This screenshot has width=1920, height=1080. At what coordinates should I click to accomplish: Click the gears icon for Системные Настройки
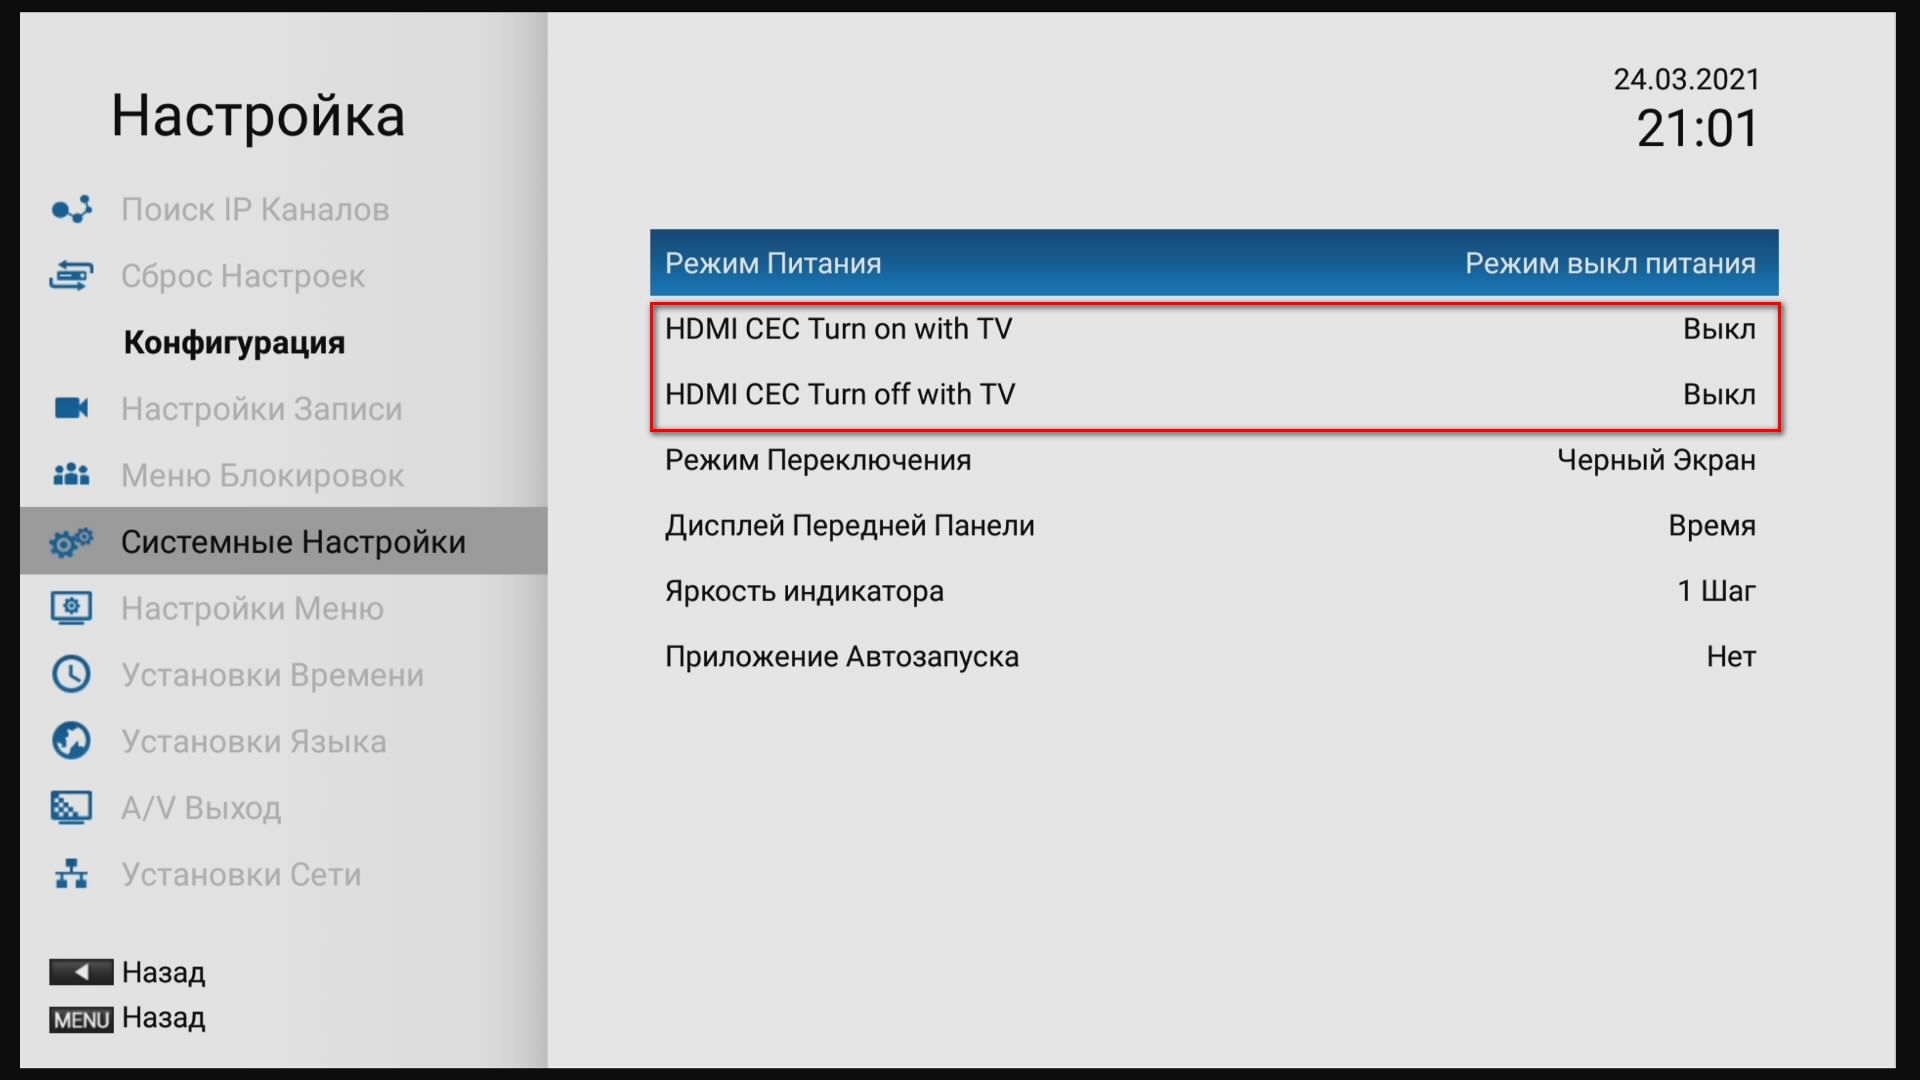click(x=71, y=542)
